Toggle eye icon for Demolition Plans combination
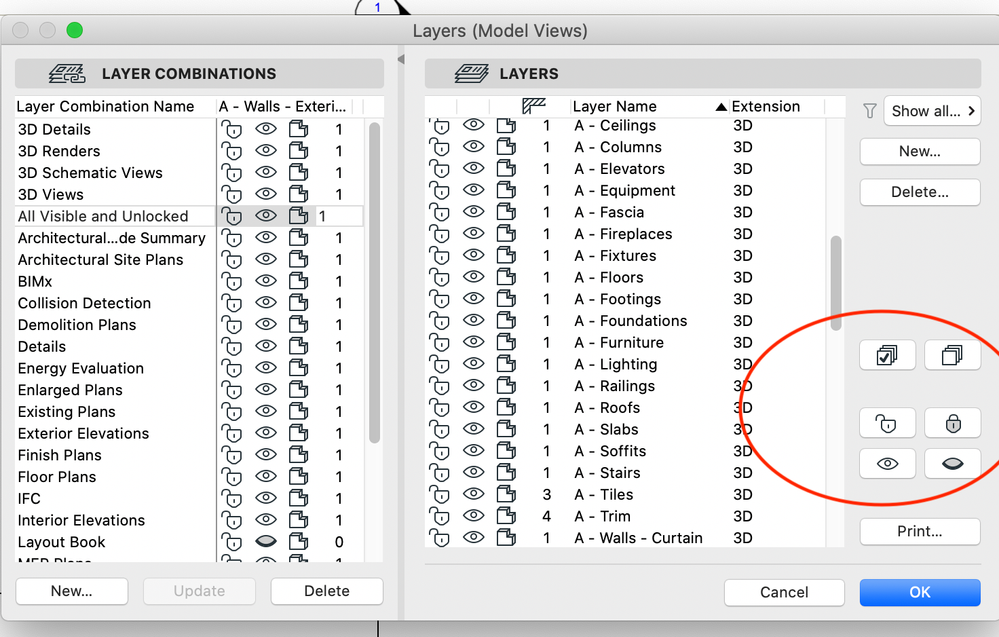The width and height of the screenshot is (999, 637). pyautogui.click(x=266, y=324)
